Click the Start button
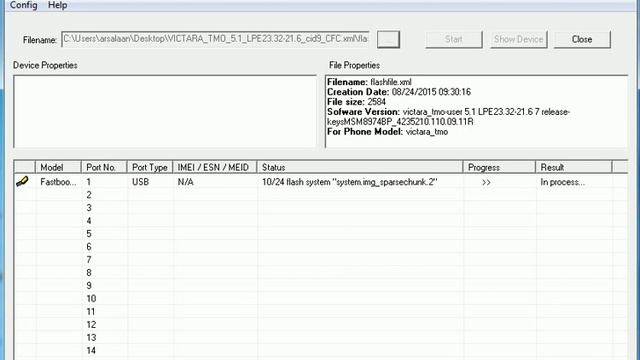The height and width of the screenshot is (360, 640). [453, 40]
